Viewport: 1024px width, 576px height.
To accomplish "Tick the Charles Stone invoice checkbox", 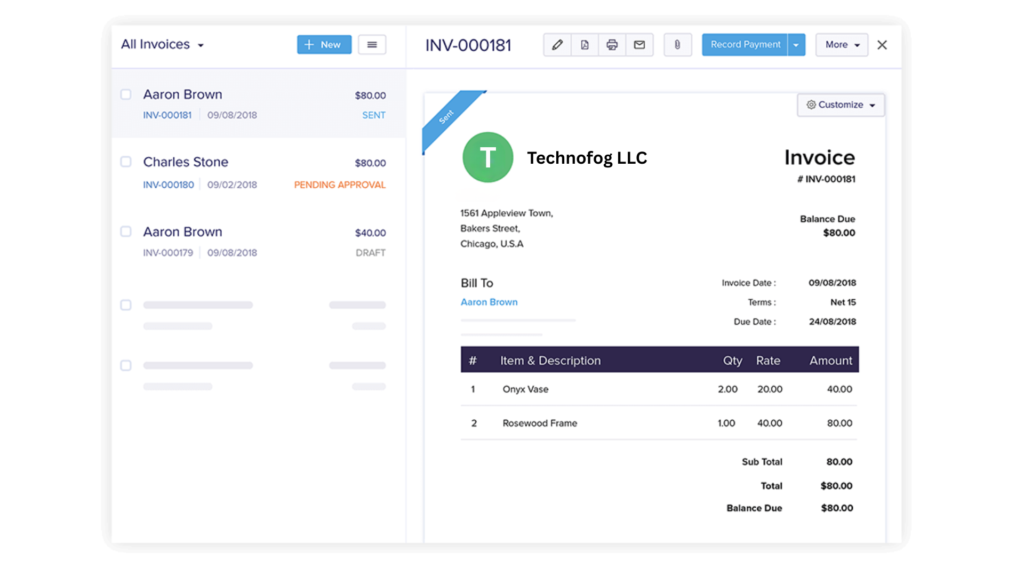I will [126, 162].
